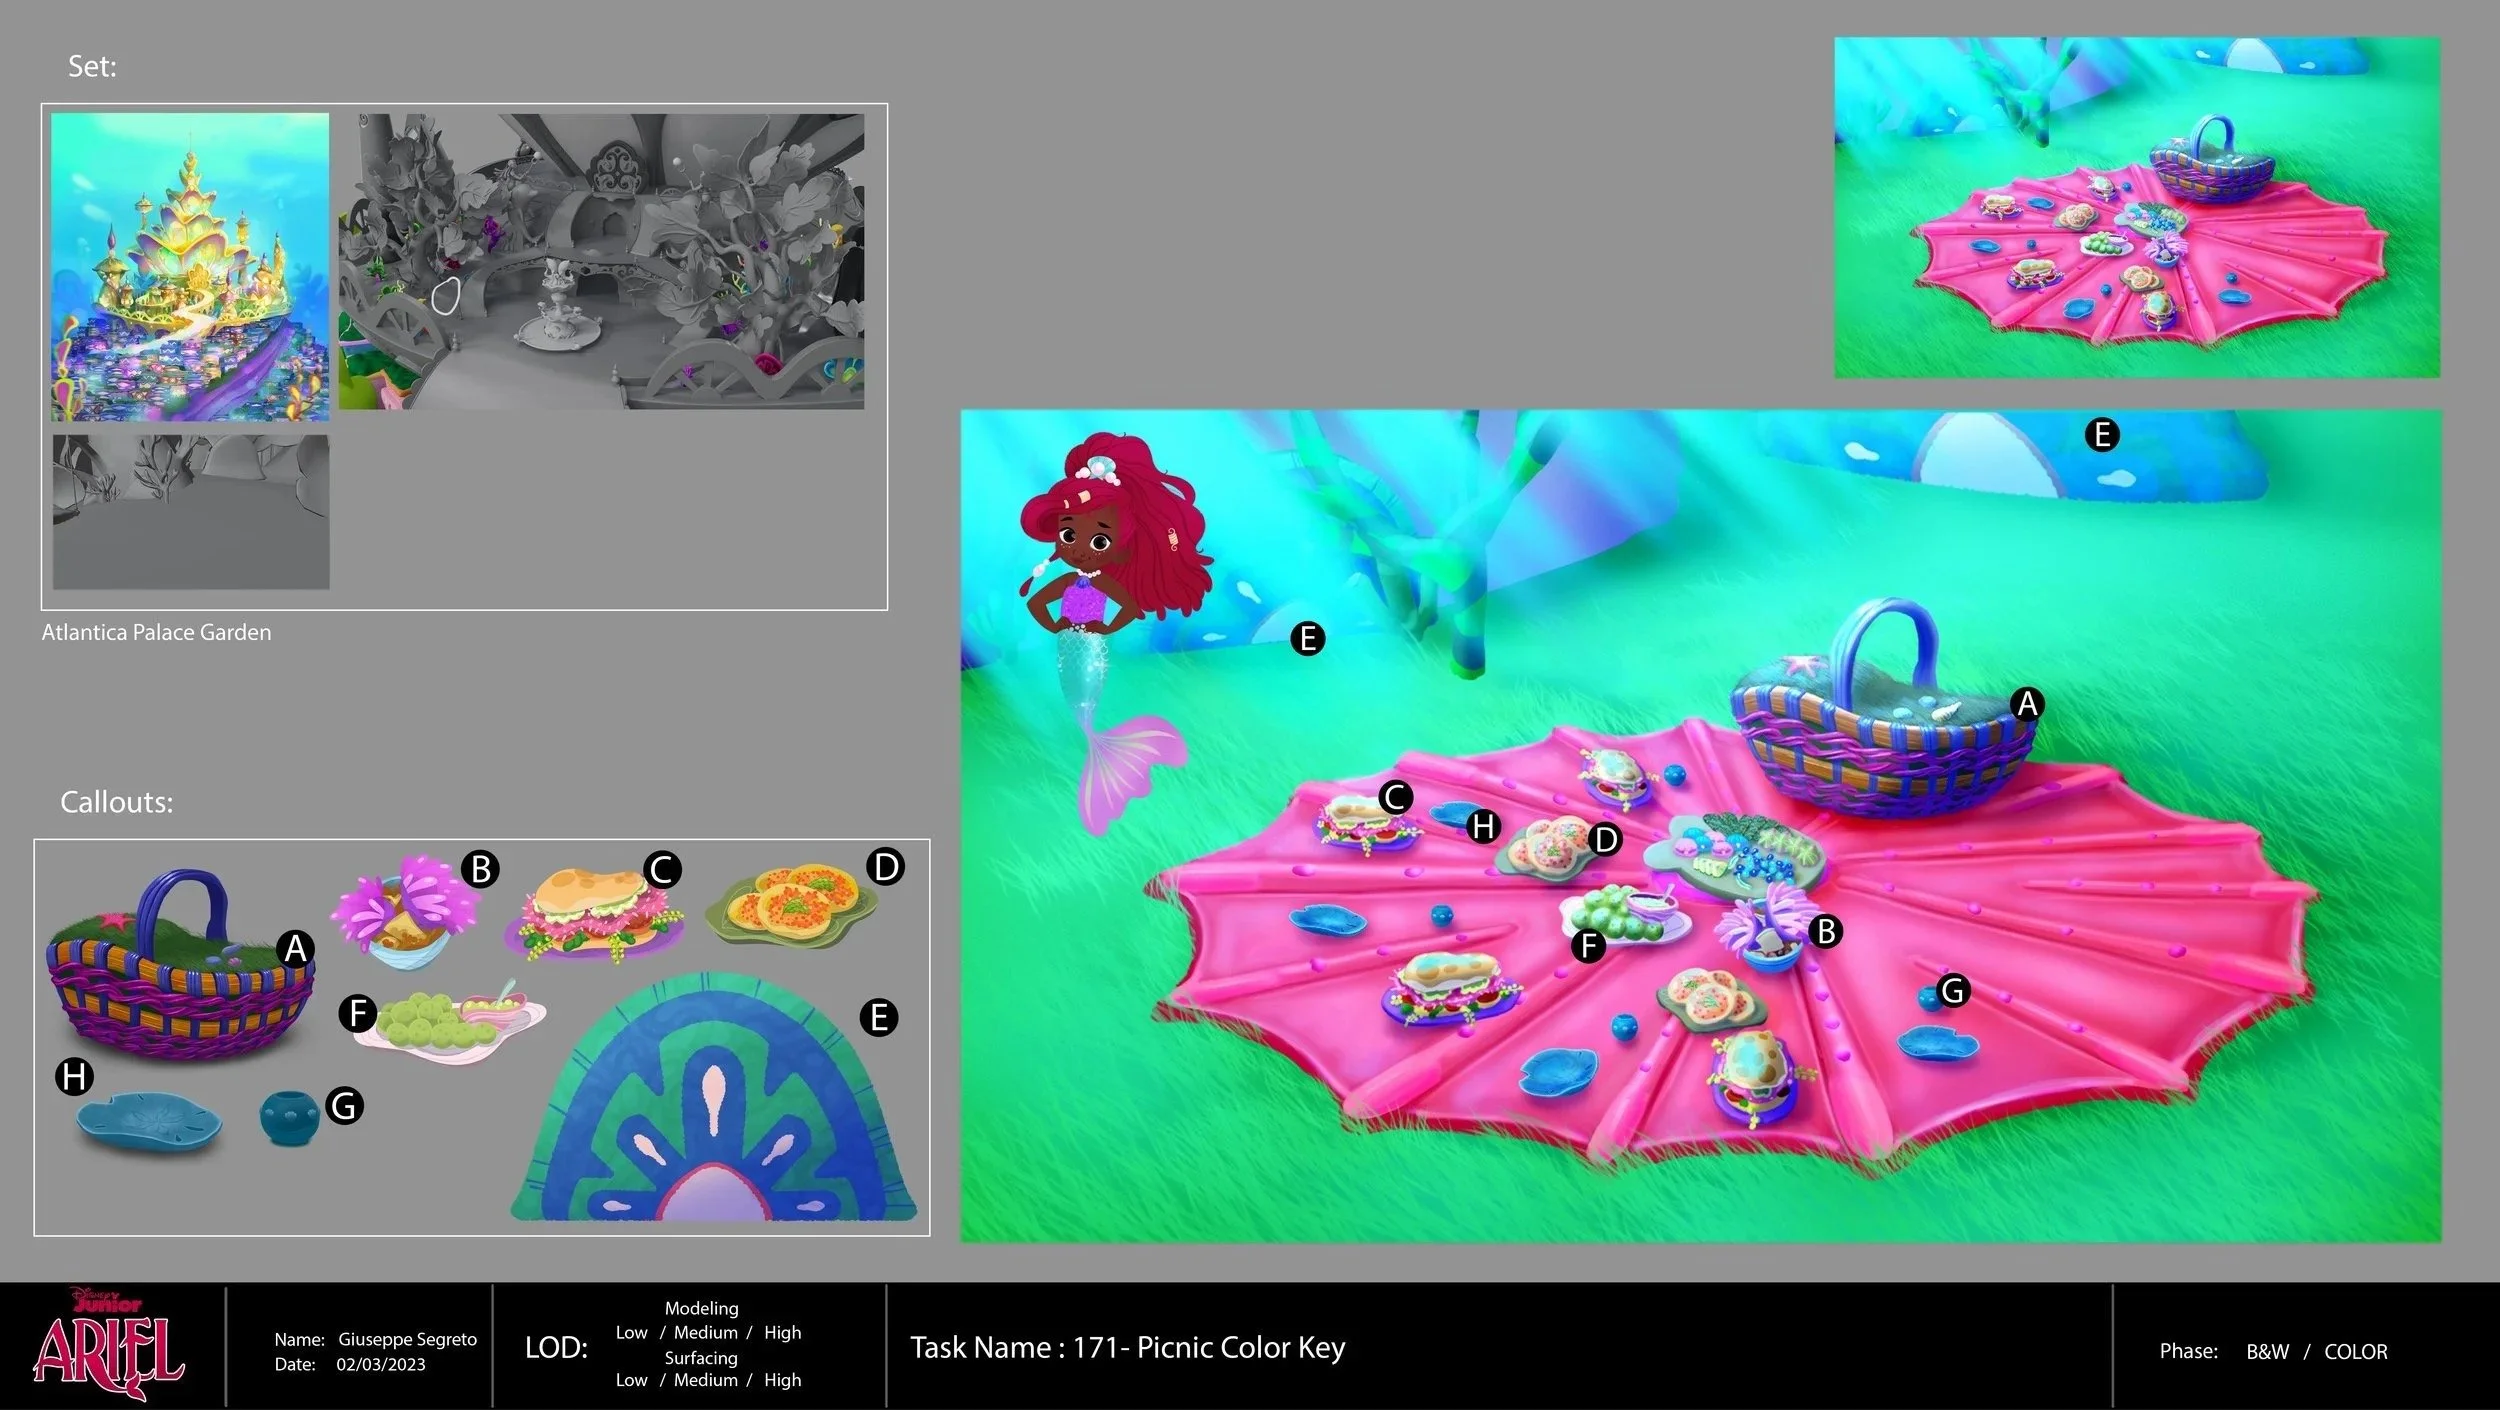
Task: Click 'Task Name : 171- Picnic Color Key'
Action: [x=1127, y=1348]
